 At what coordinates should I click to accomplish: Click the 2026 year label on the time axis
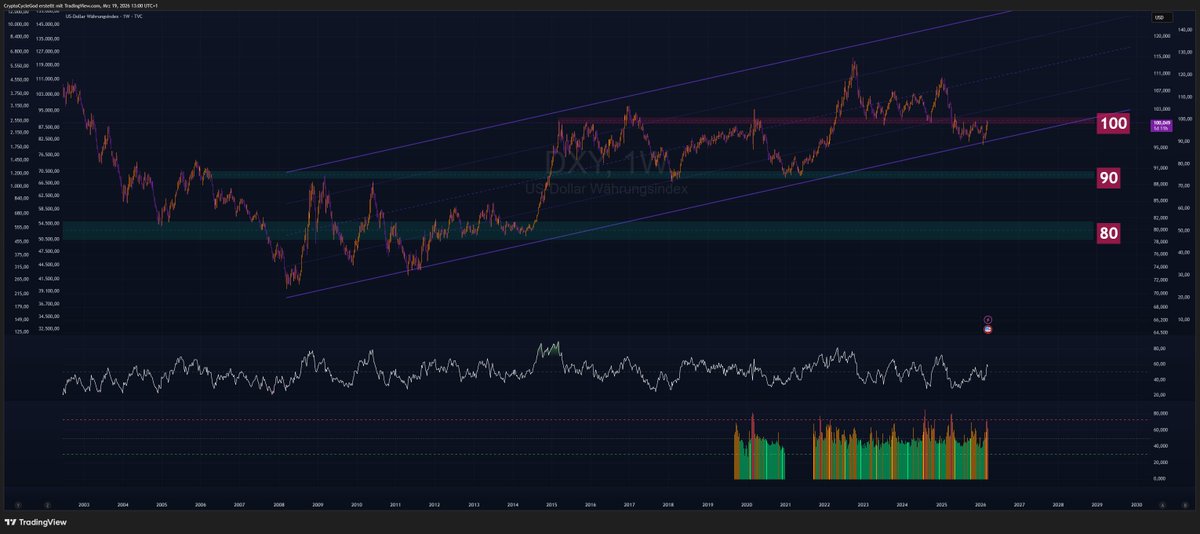coord(980,505)
